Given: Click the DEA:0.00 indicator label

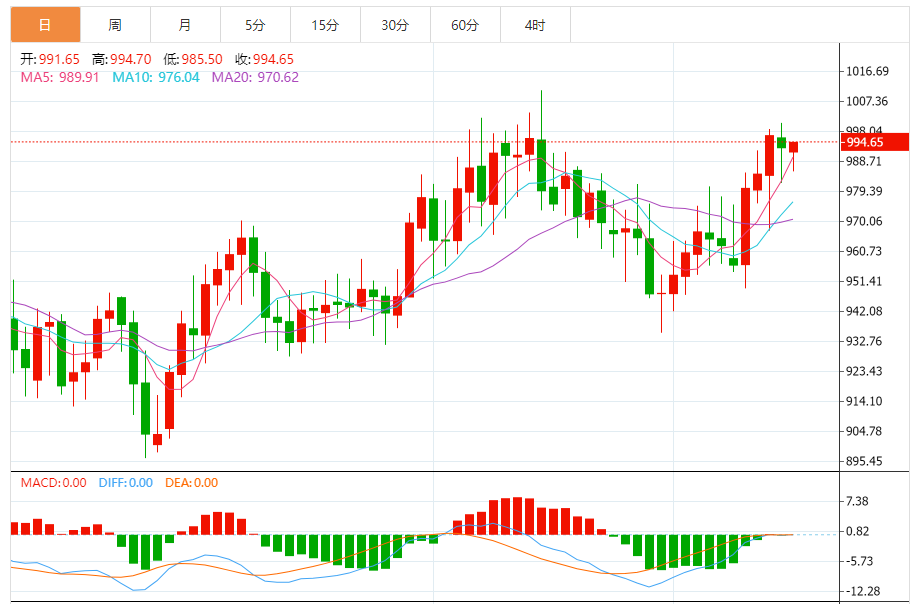Looking at the screenshot, I should [x=192, y=482].
